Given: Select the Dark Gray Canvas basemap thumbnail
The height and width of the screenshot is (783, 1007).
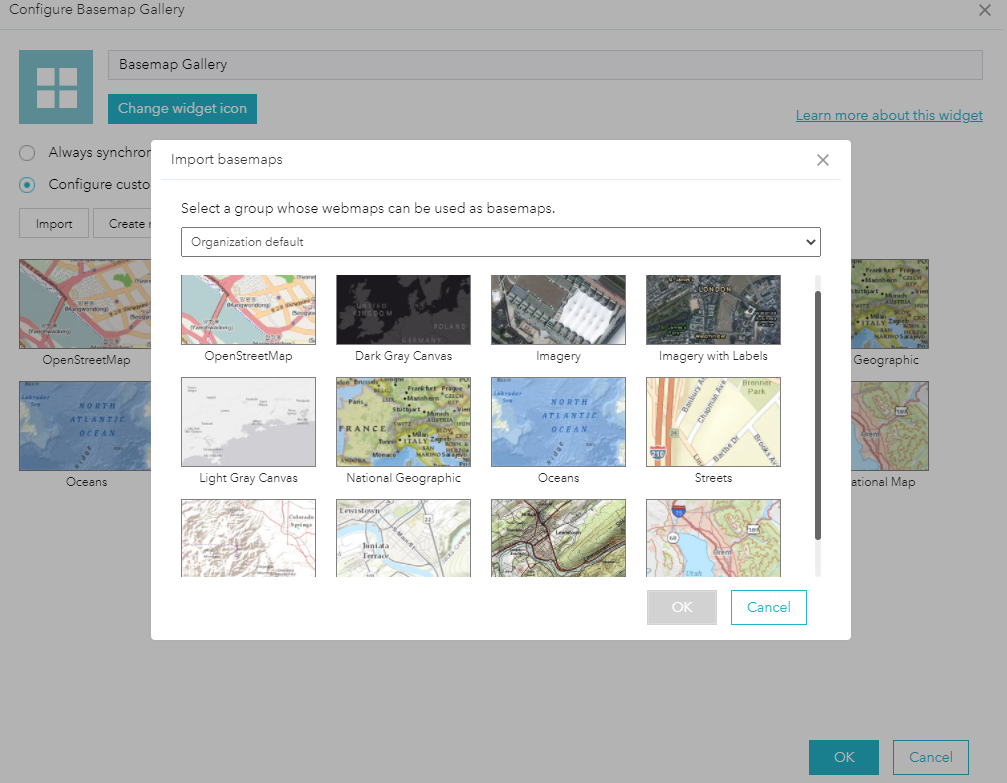Looking at the screenshot, I should 403,309.
